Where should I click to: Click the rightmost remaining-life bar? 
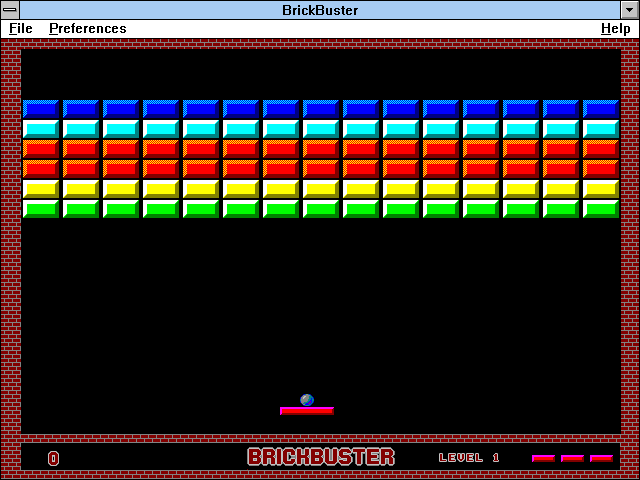coord(601,458)
